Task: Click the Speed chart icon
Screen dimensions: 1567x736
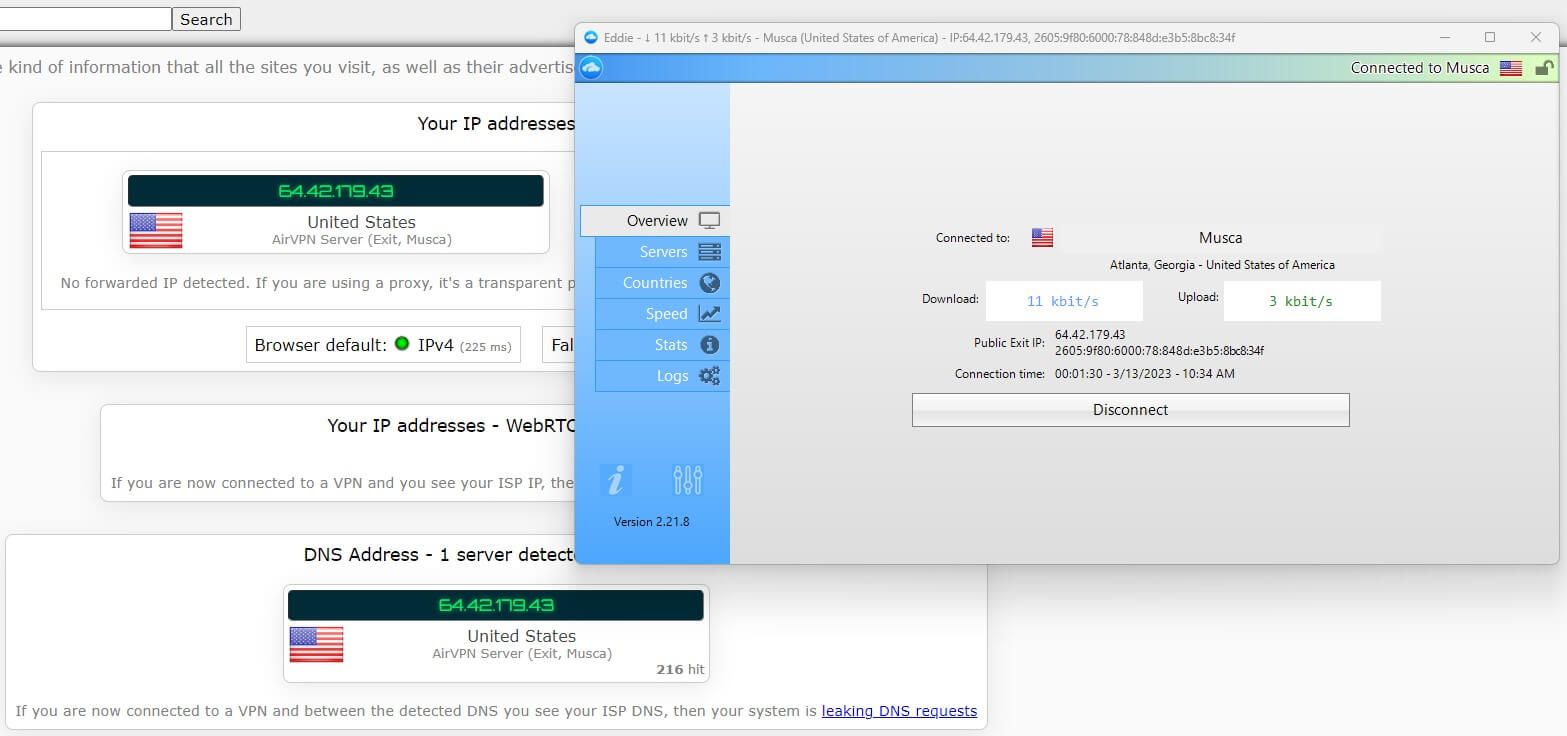Action: (x=709, y=314)
